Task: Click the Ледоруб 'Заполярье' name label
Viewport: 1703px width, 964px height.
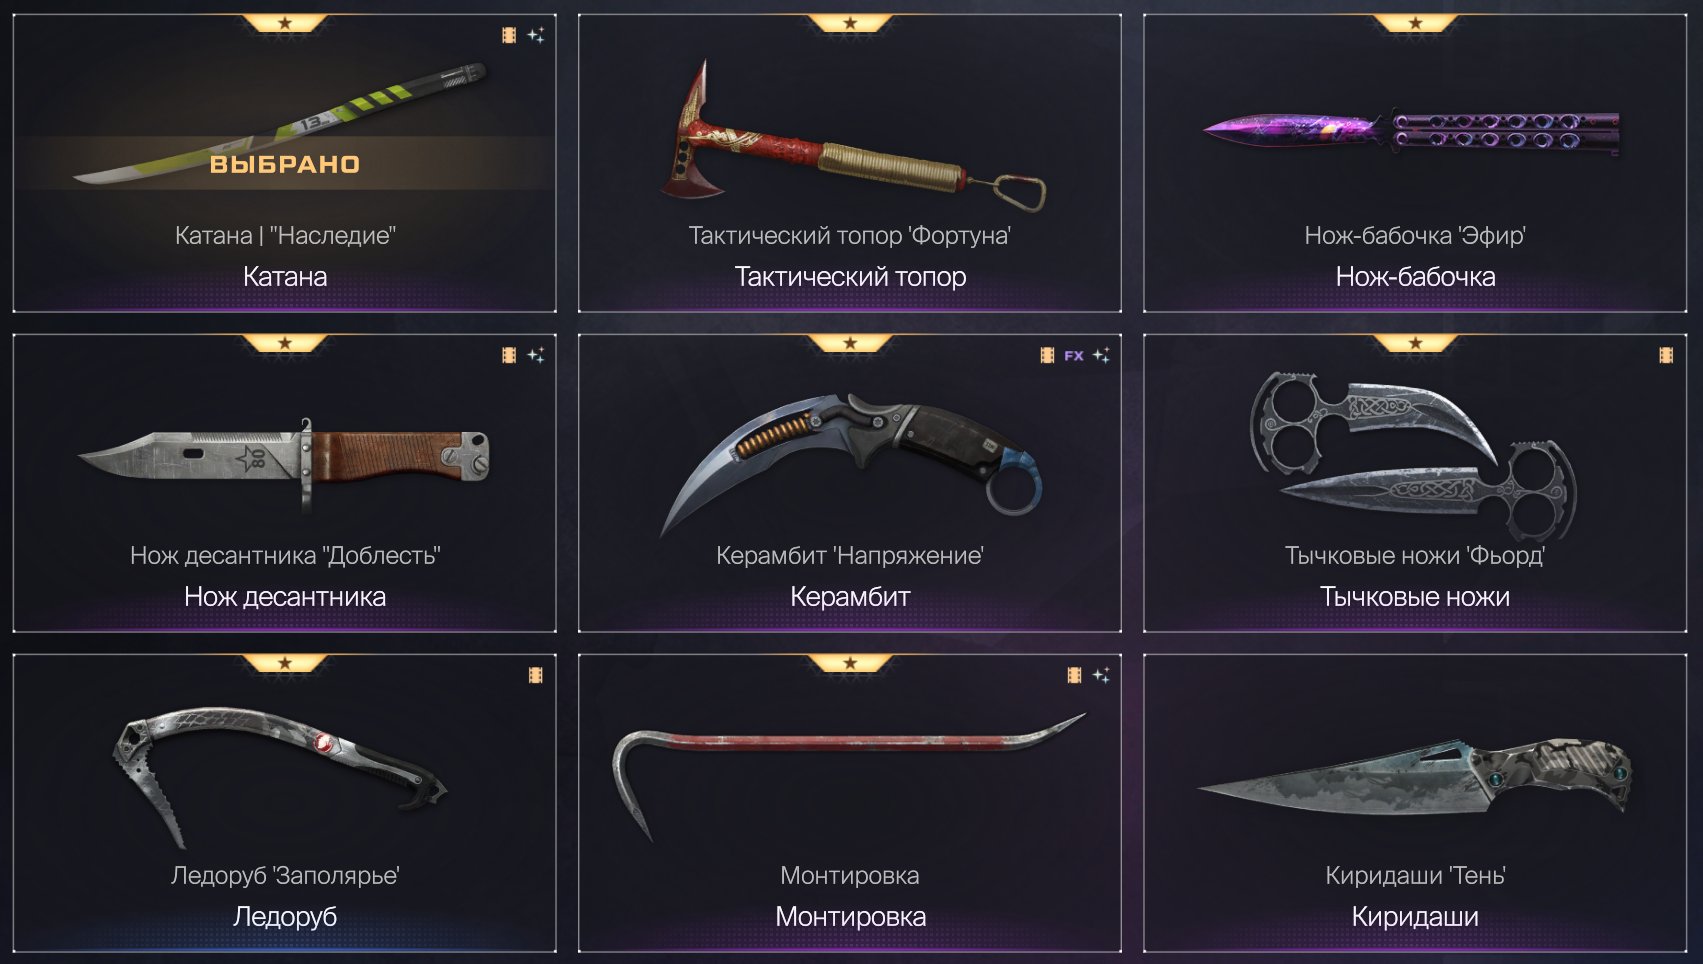Action: 285,876
